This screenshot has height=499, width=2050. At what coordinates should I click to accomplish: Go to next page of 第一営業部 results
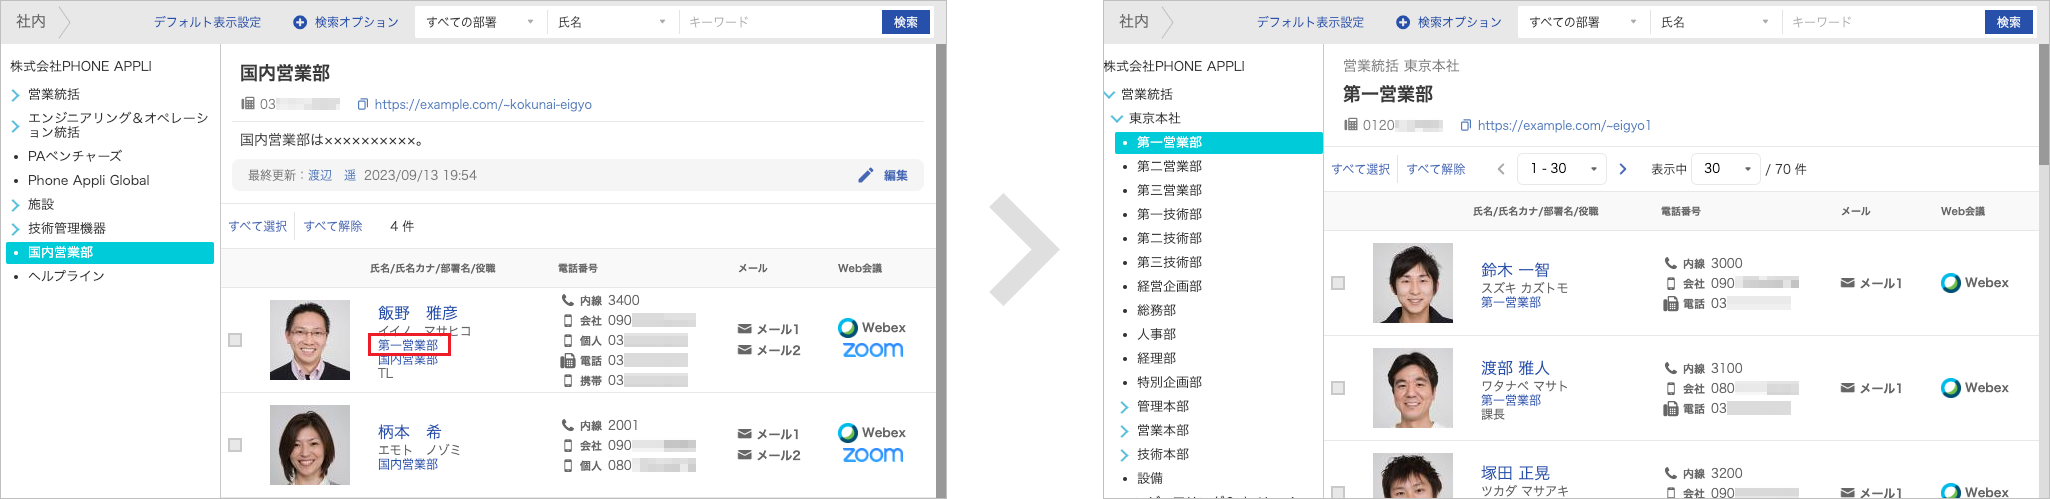(x=1623, y=169)
